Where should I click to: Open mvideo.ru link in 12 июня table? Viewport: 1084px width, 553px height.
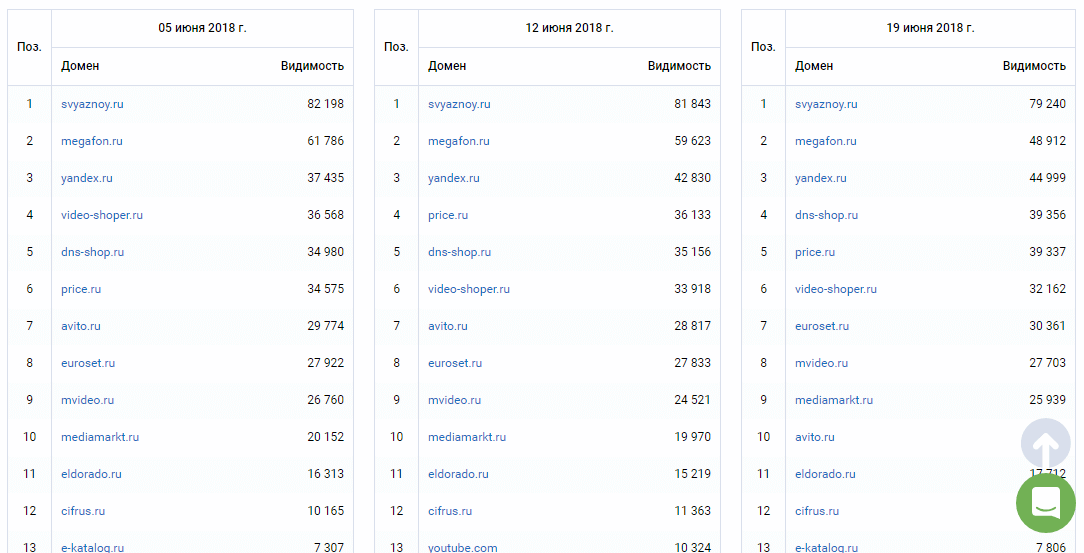click(454, 400)
